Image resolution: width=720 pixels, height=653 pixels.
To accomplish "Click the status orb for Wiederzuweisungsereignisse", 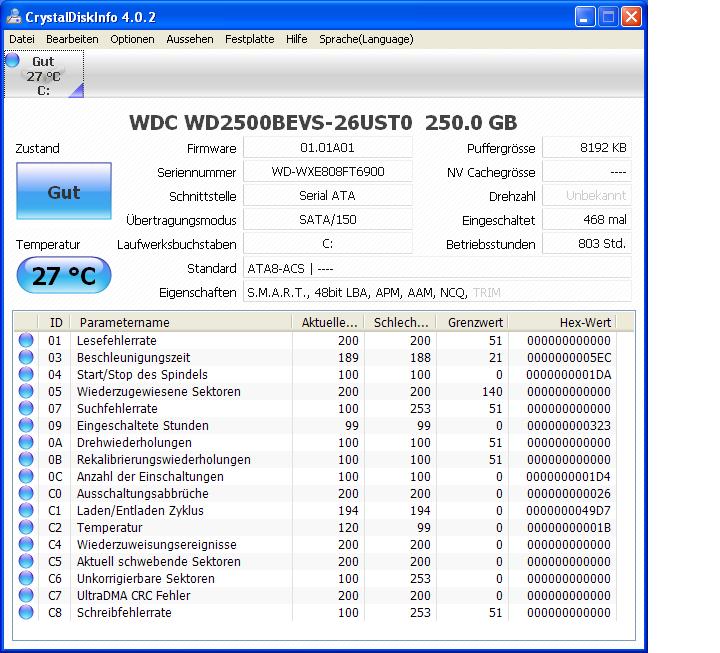I will click(26, 544).
